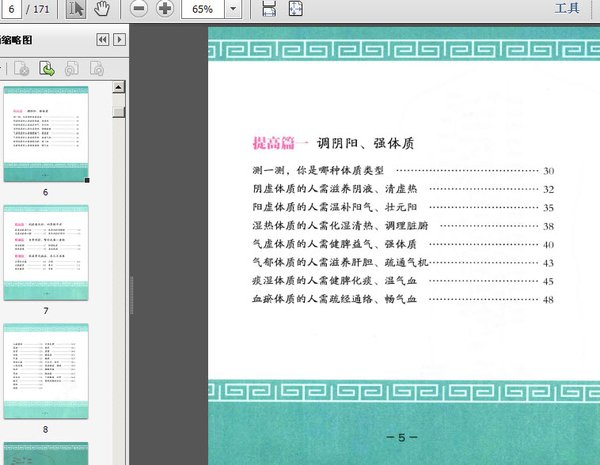Click the entry 测一测,你是哪种体质类型

coord(318,170)
